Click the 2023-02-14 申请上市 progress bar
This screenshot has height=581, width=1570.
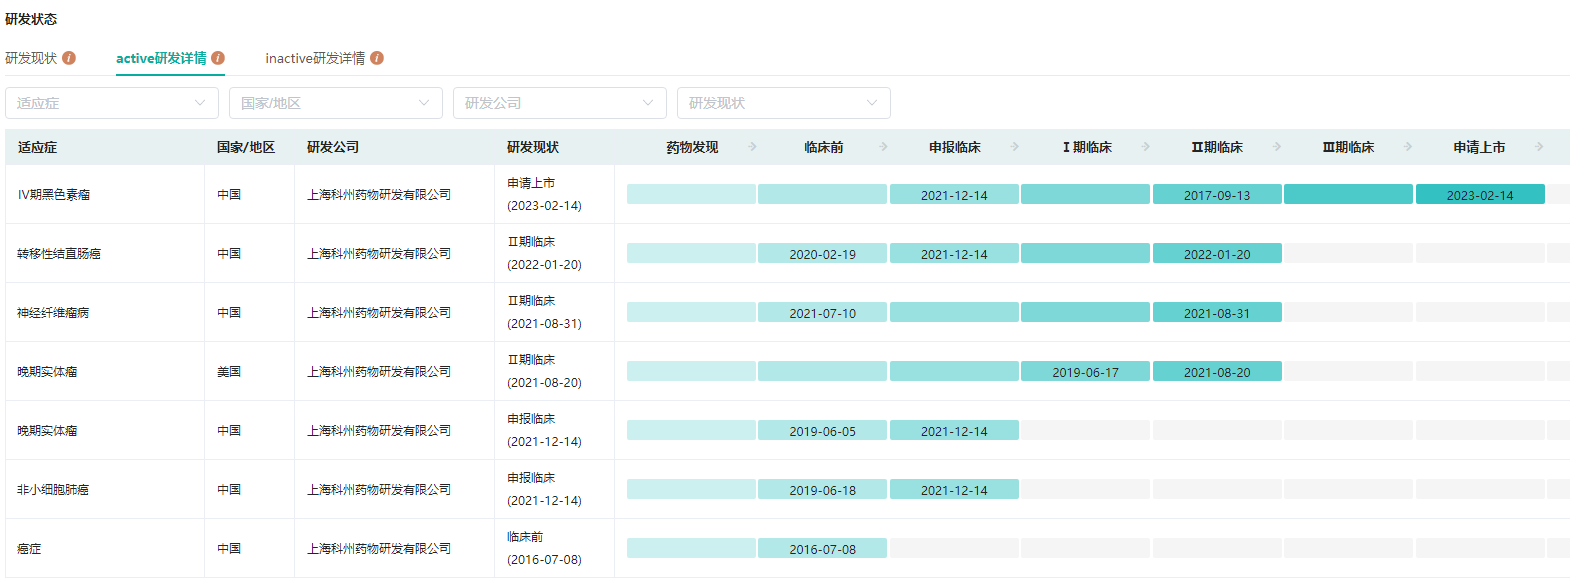point(1480,195)
